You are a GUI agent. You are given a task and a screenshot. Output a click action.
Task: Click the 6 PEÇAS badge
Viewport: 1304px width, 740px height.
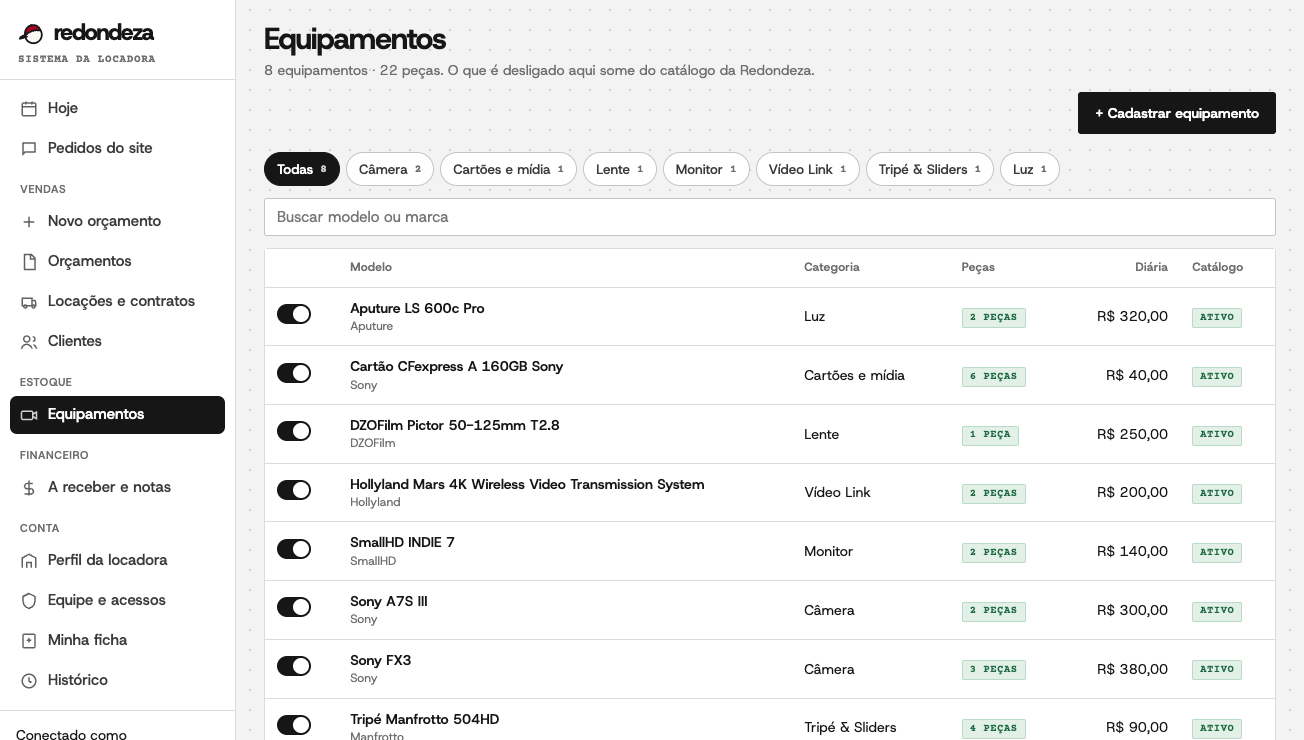pyautogui.click(x=994, y=376)
